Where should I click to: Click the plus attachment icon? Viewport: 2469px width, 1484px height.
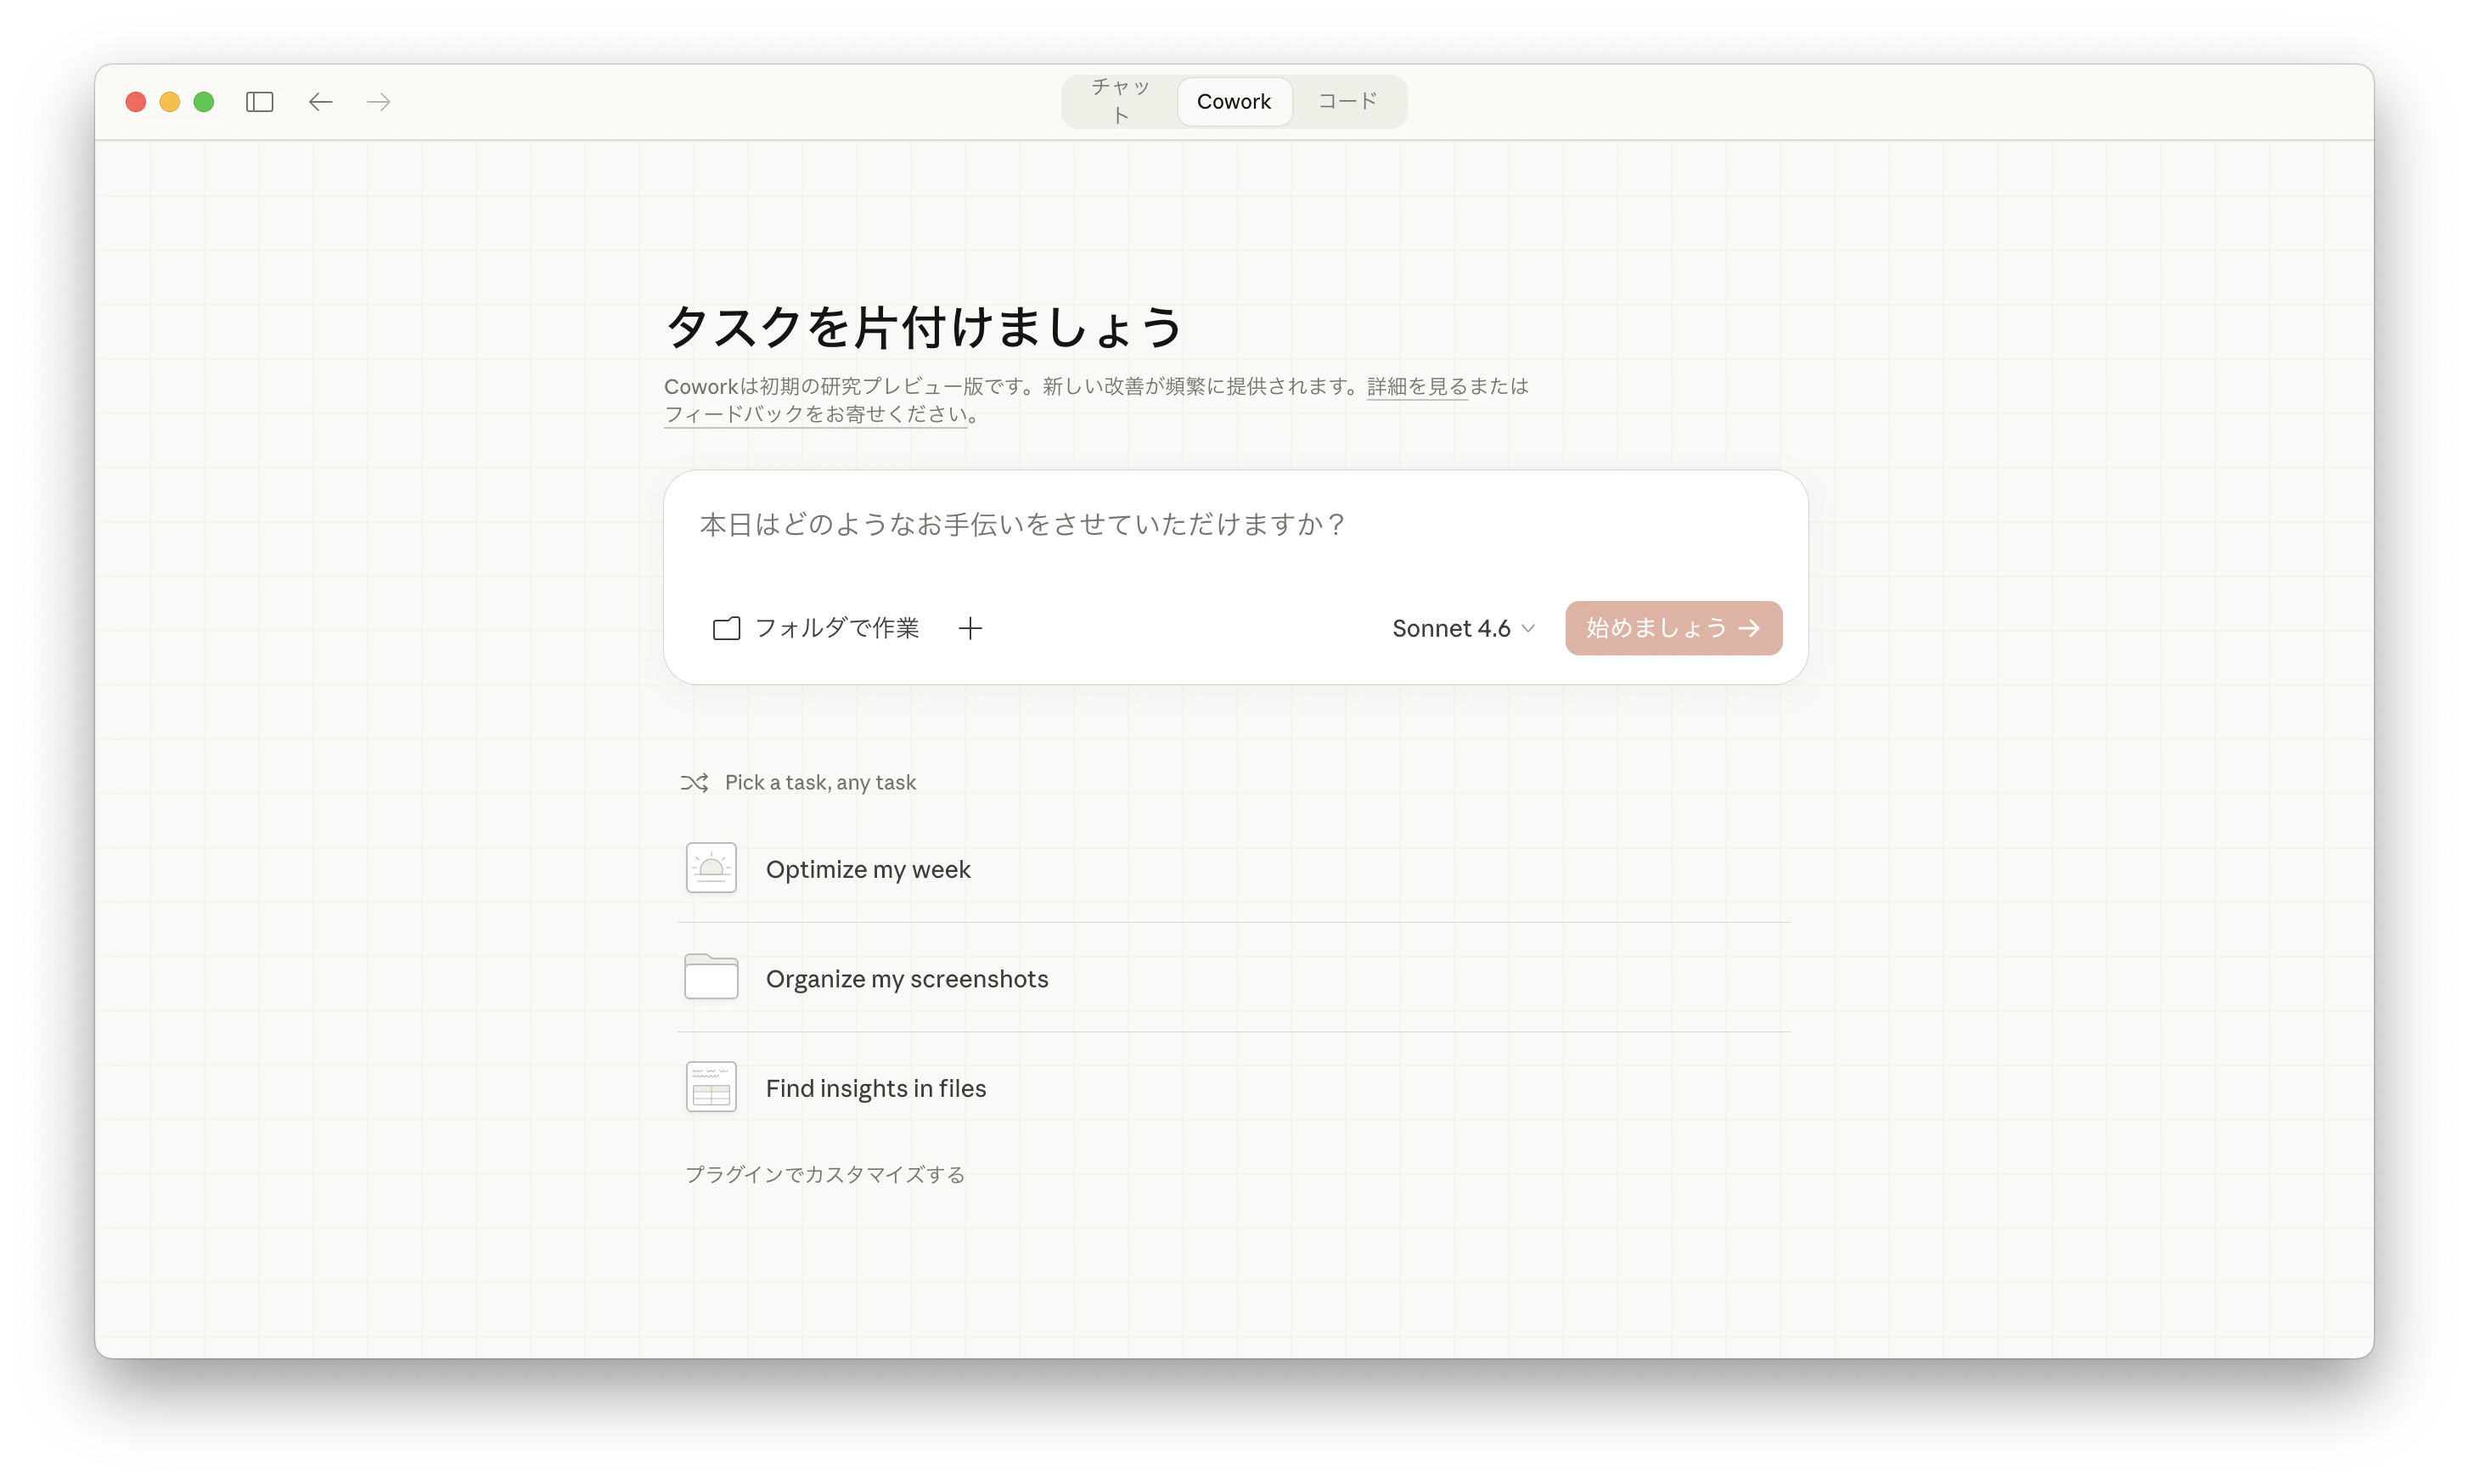pyautogui.click(x=969, y=628)
